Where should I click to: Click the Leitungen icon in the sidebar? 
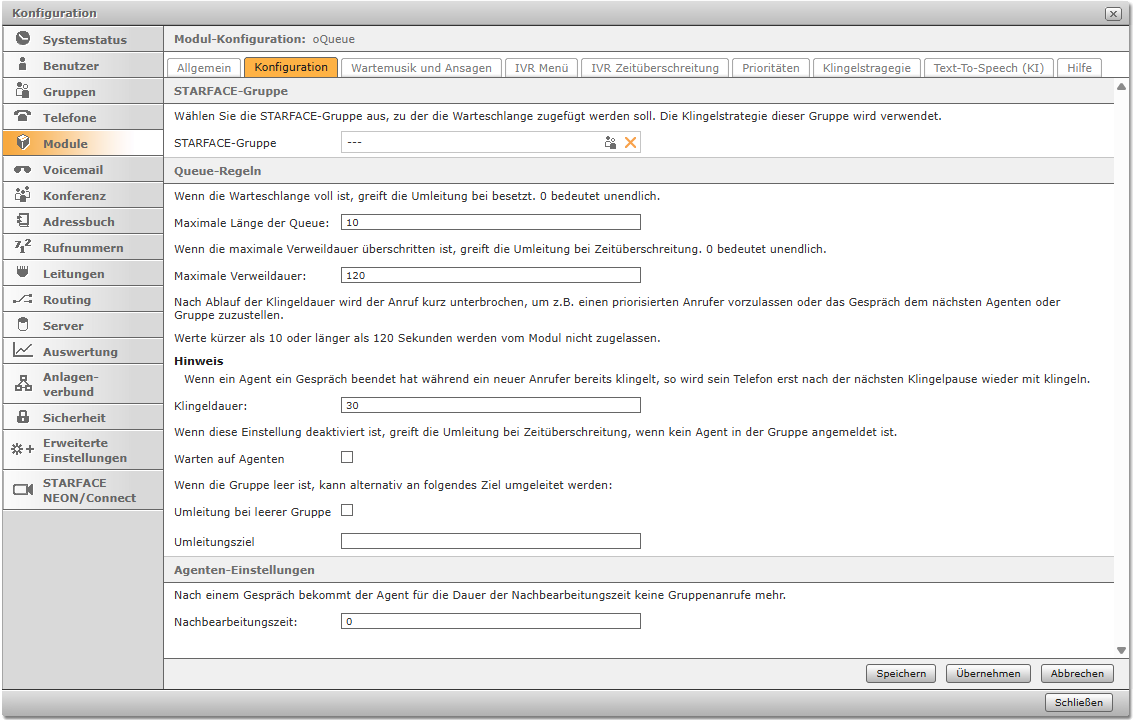(x=23, y=273)
